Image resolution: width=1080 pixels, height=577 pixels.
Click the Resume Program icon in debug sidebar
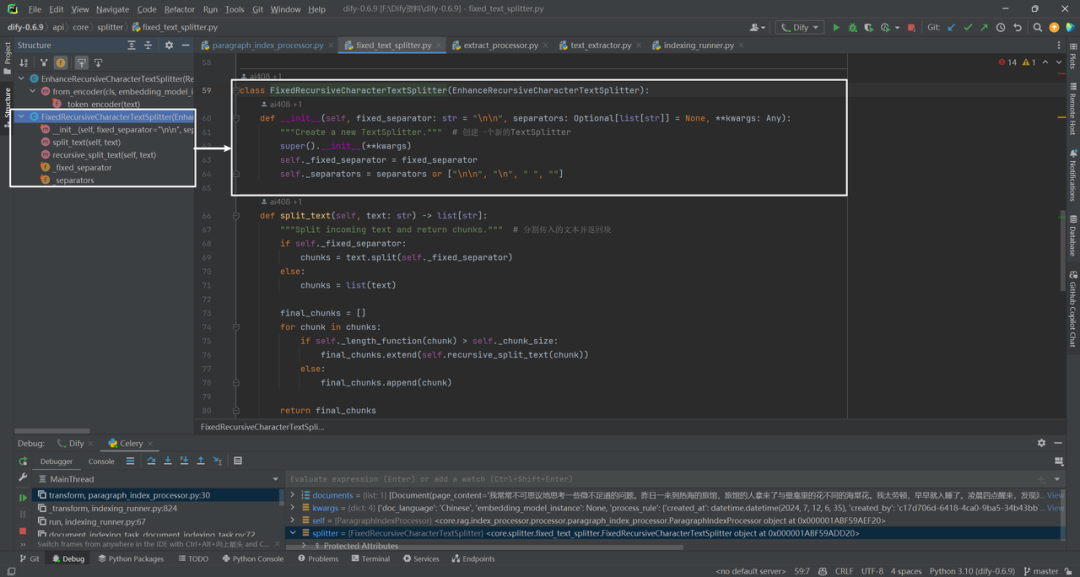pos(23,497)
